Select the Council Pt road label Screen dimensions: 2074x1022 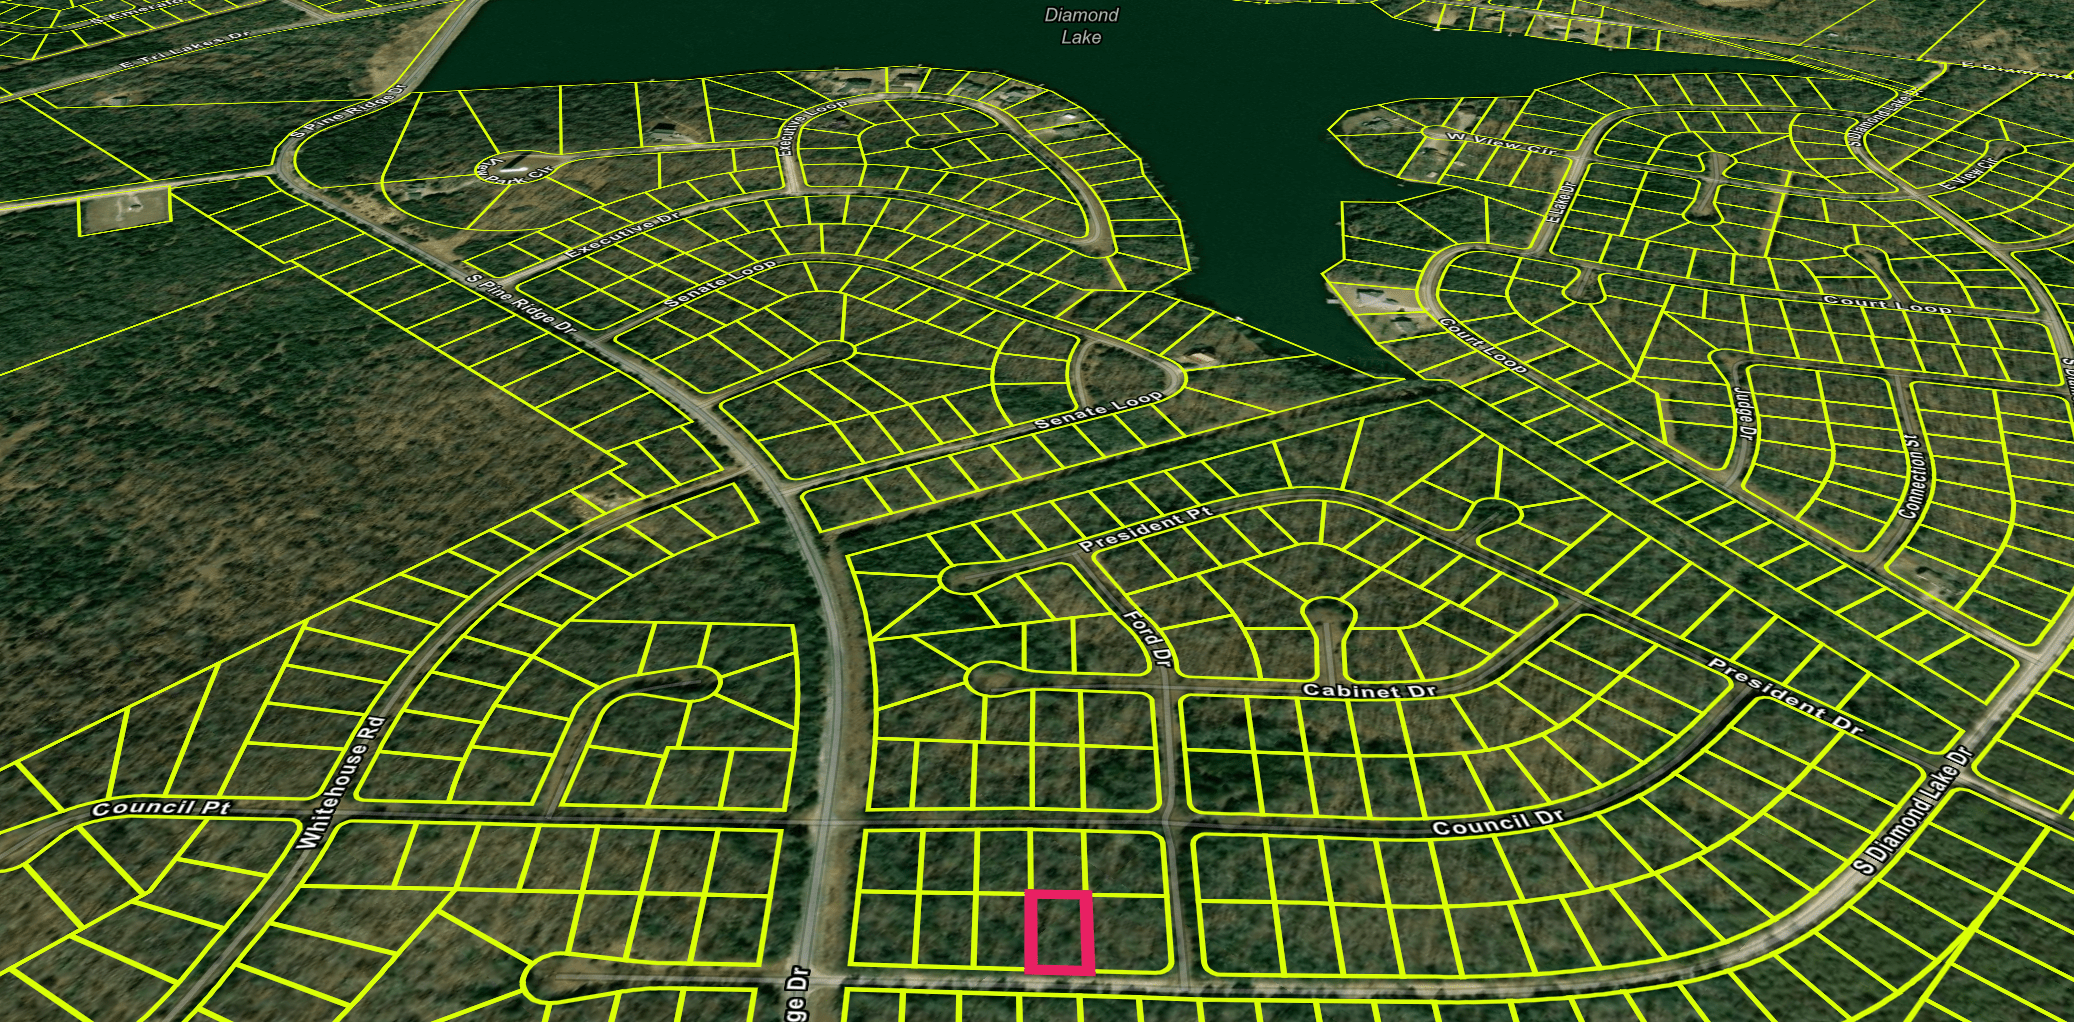pyautogui.click(x=160, y=807)
